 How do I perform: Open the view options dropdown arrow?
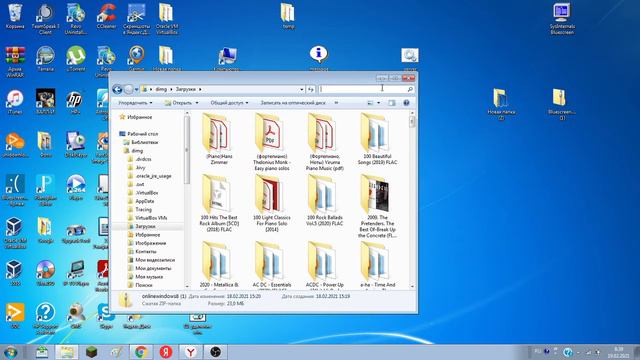378,103
